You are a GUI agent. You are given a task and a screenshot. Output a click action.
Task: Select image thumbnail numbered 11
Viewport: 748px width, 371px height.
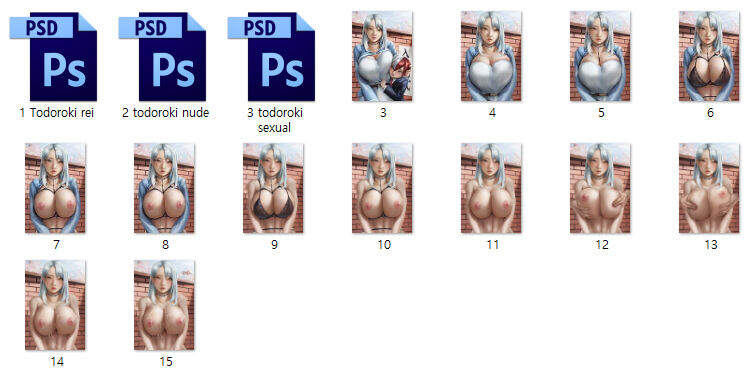[491, 188]
